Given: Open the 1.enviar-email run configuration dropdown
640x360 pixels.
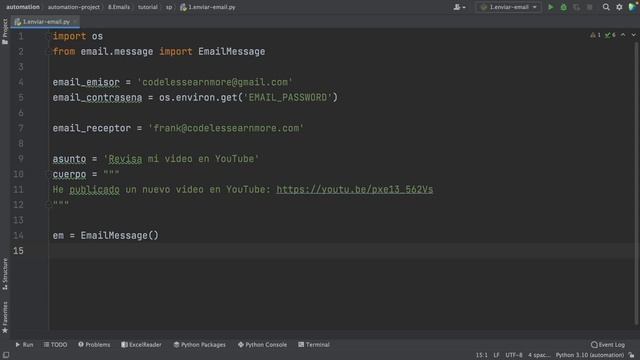Looking at the screenshot, I should 509,7.
